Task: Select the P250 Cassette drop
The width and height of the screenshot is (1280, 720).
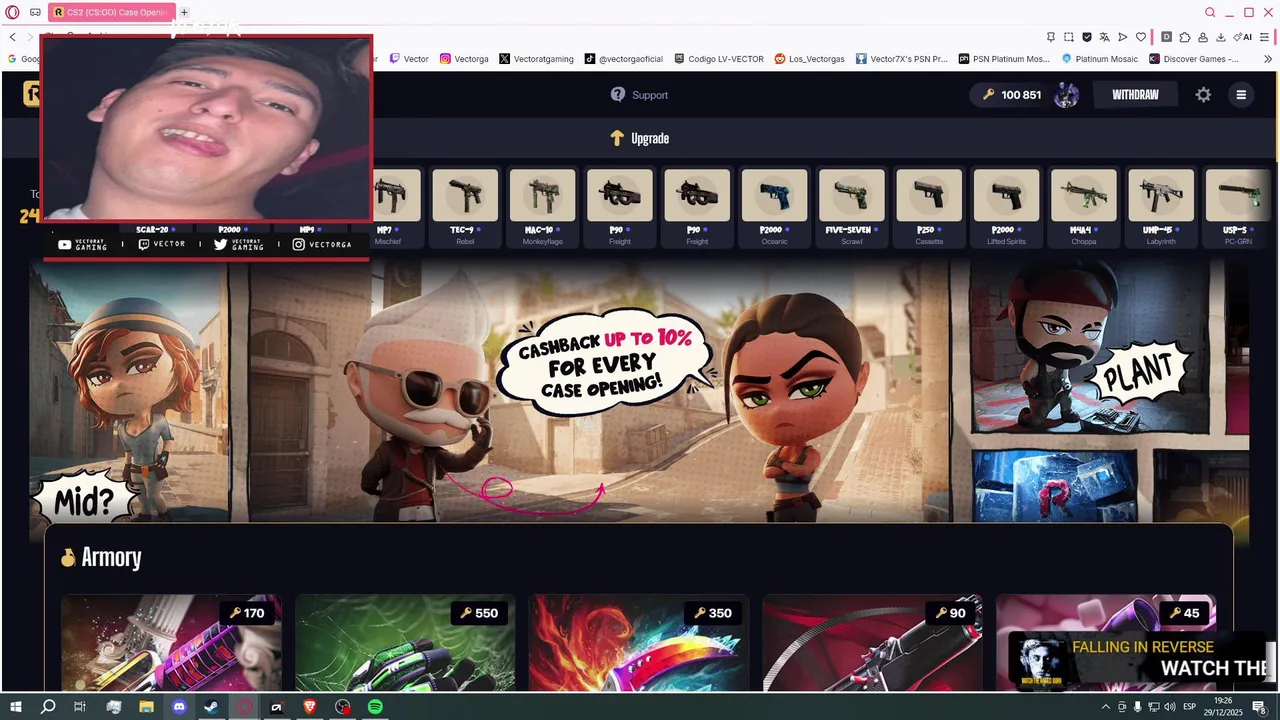Action: [929, 206]
